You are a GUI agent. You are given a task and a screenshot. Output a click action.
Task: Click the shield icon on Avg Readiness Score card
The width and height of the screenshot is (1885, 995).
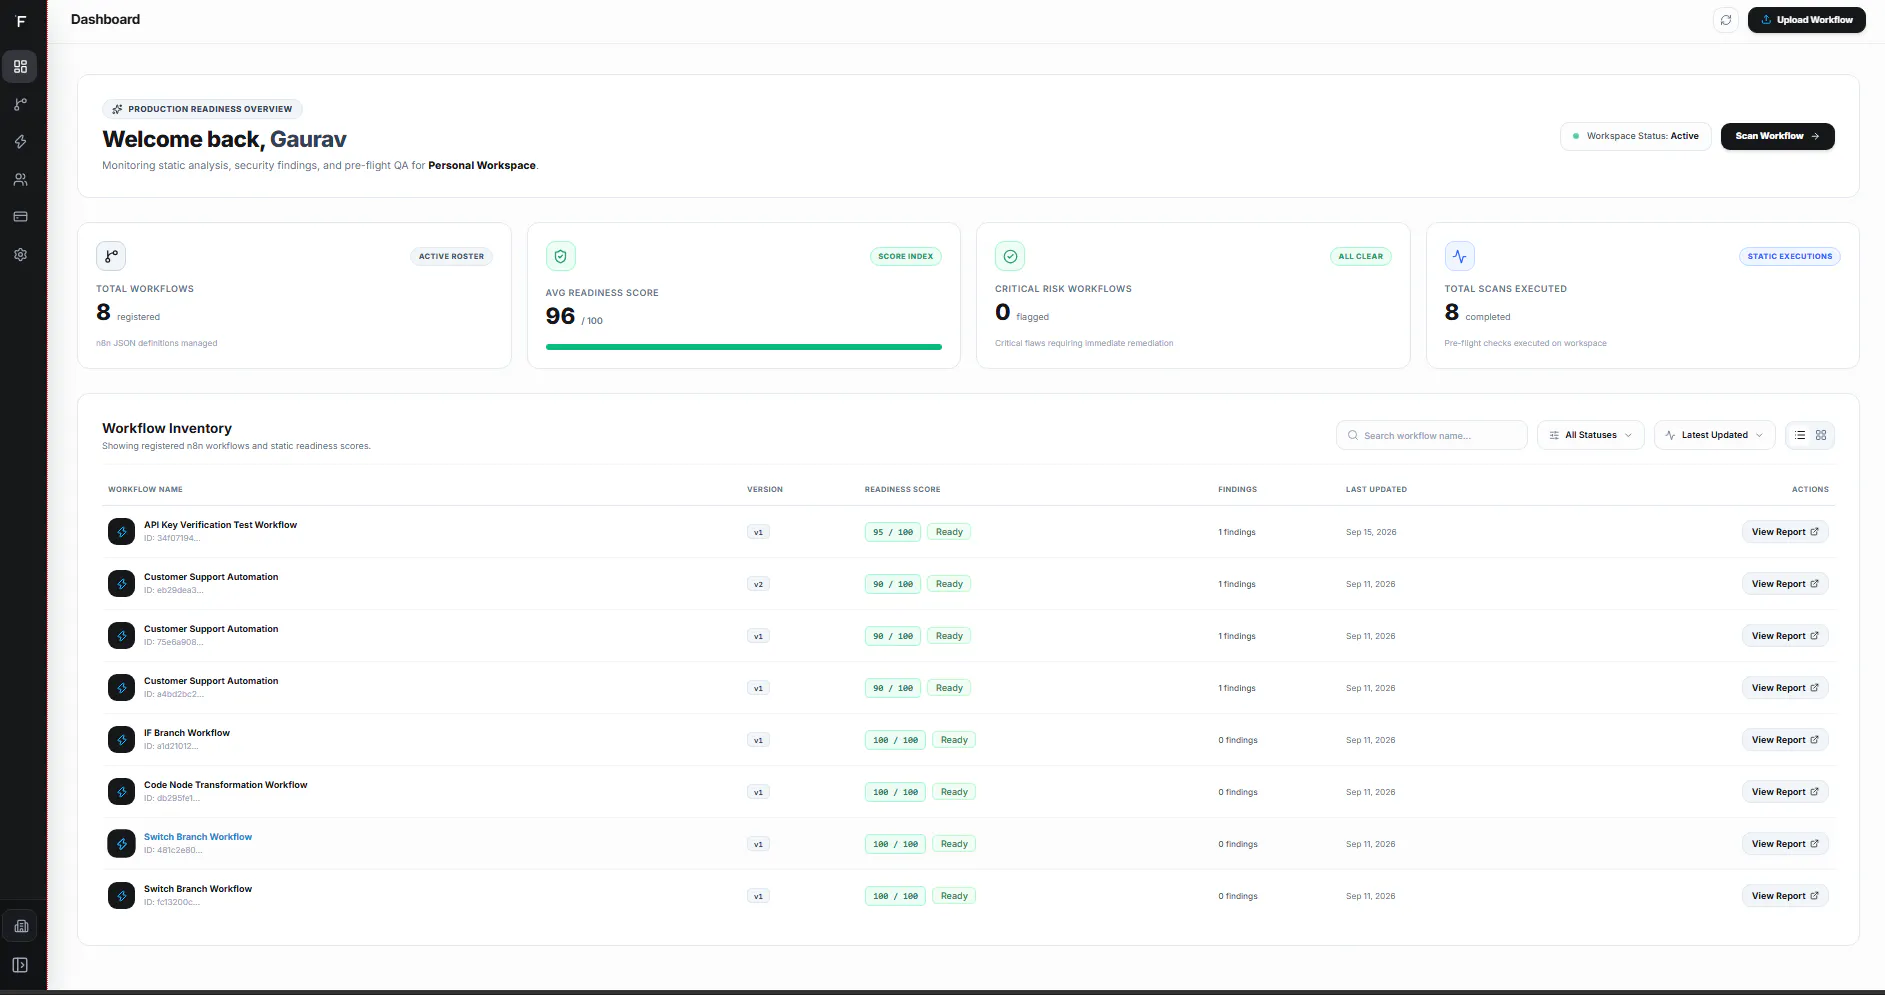(561, 256)
